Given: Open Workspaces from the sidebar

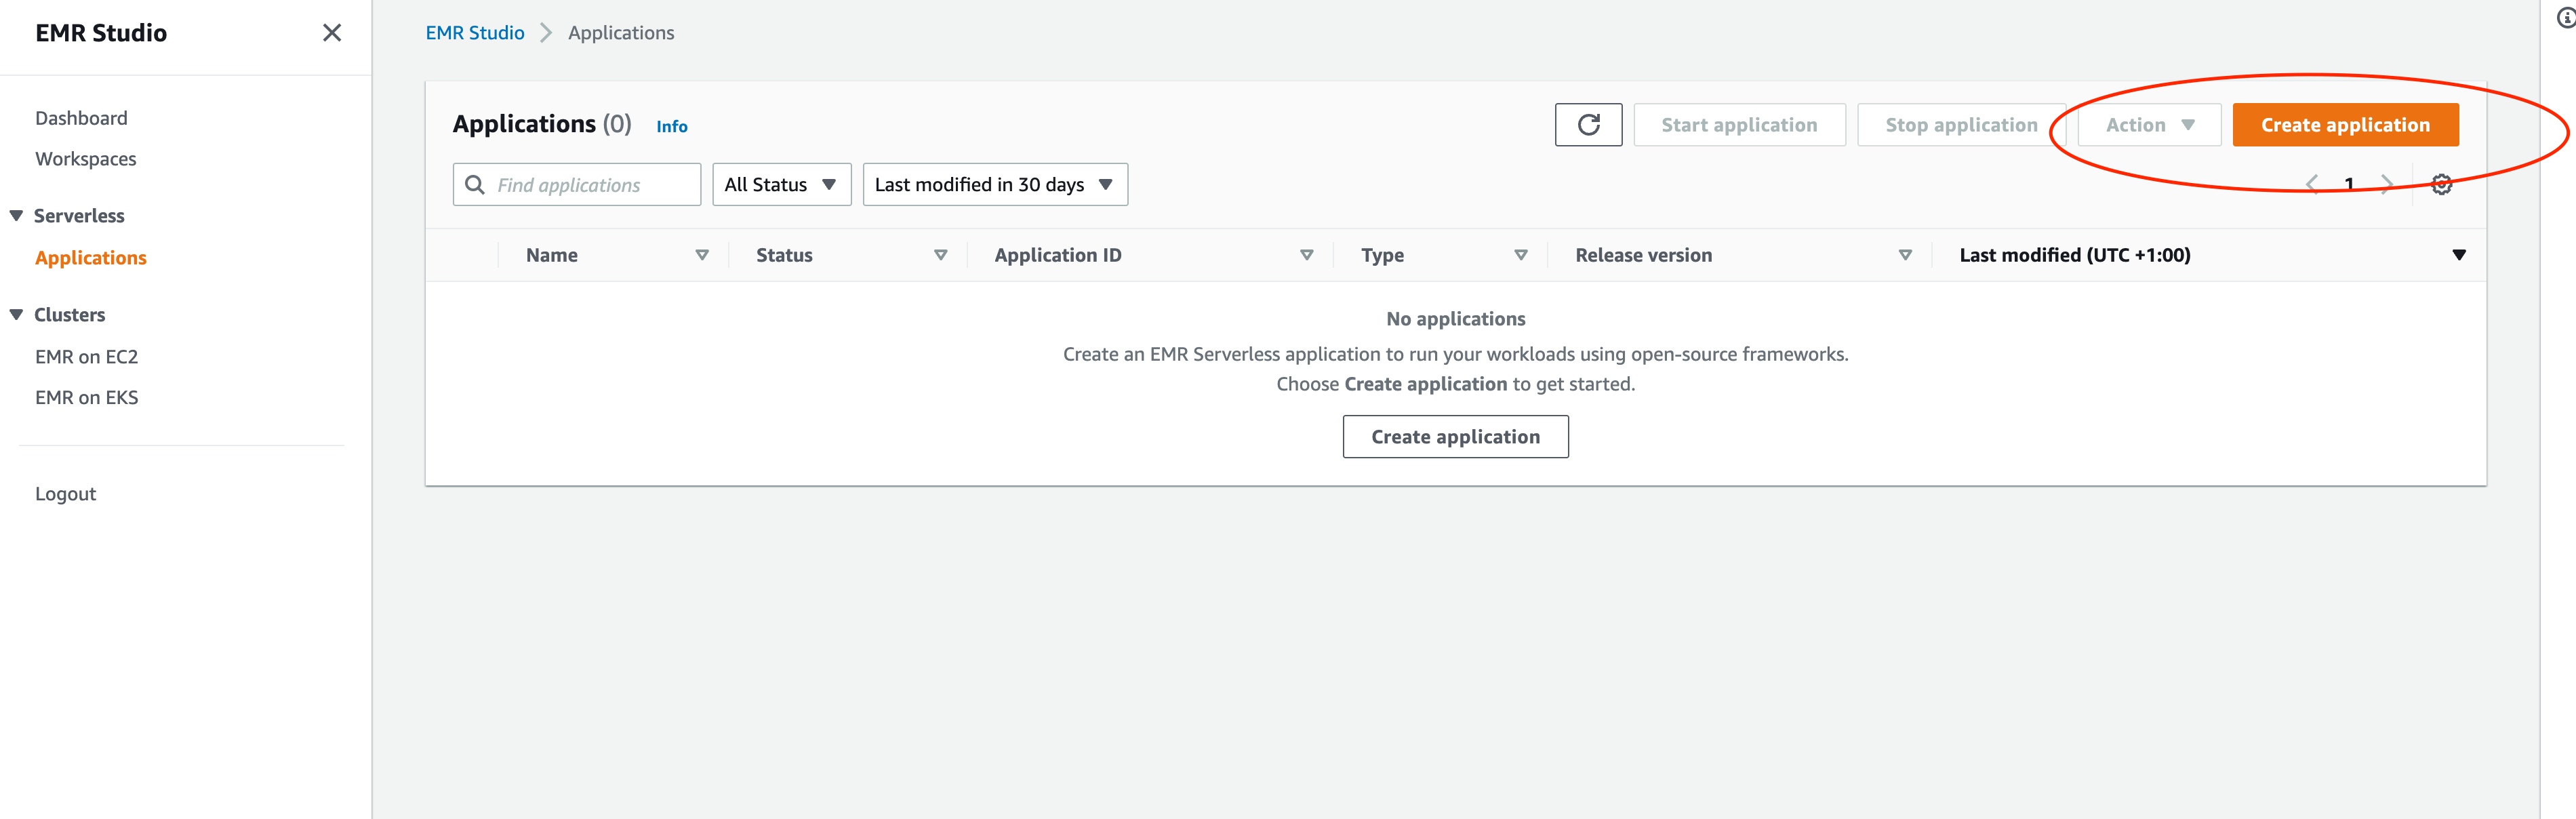Looking at the screenshot, I should pyautogui.click(x=85, y=159).
